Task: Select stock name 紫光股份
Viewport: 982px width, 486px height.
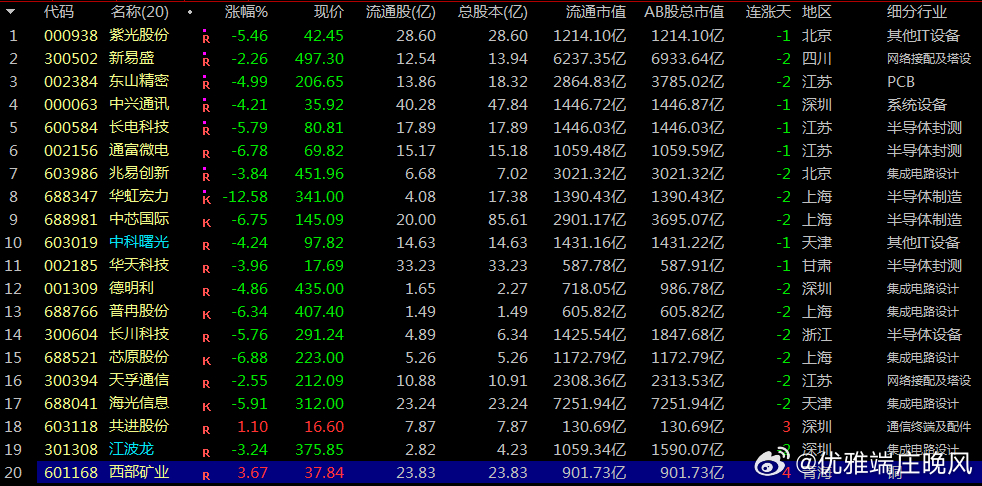Action: coord(139,35)
